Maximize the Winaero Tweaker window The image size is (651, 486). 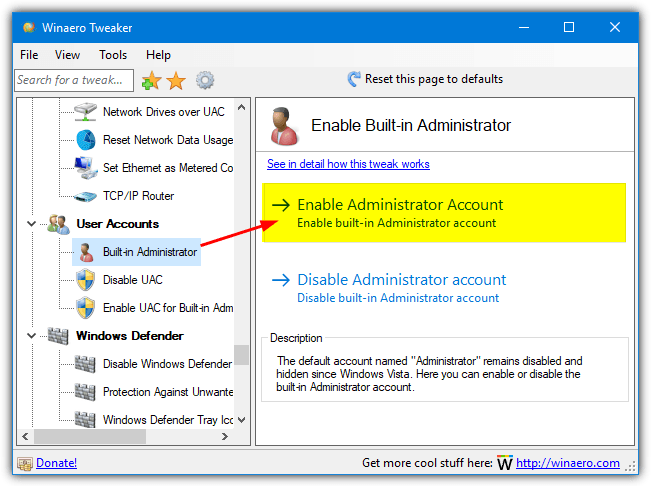click(x=569, y=27)
